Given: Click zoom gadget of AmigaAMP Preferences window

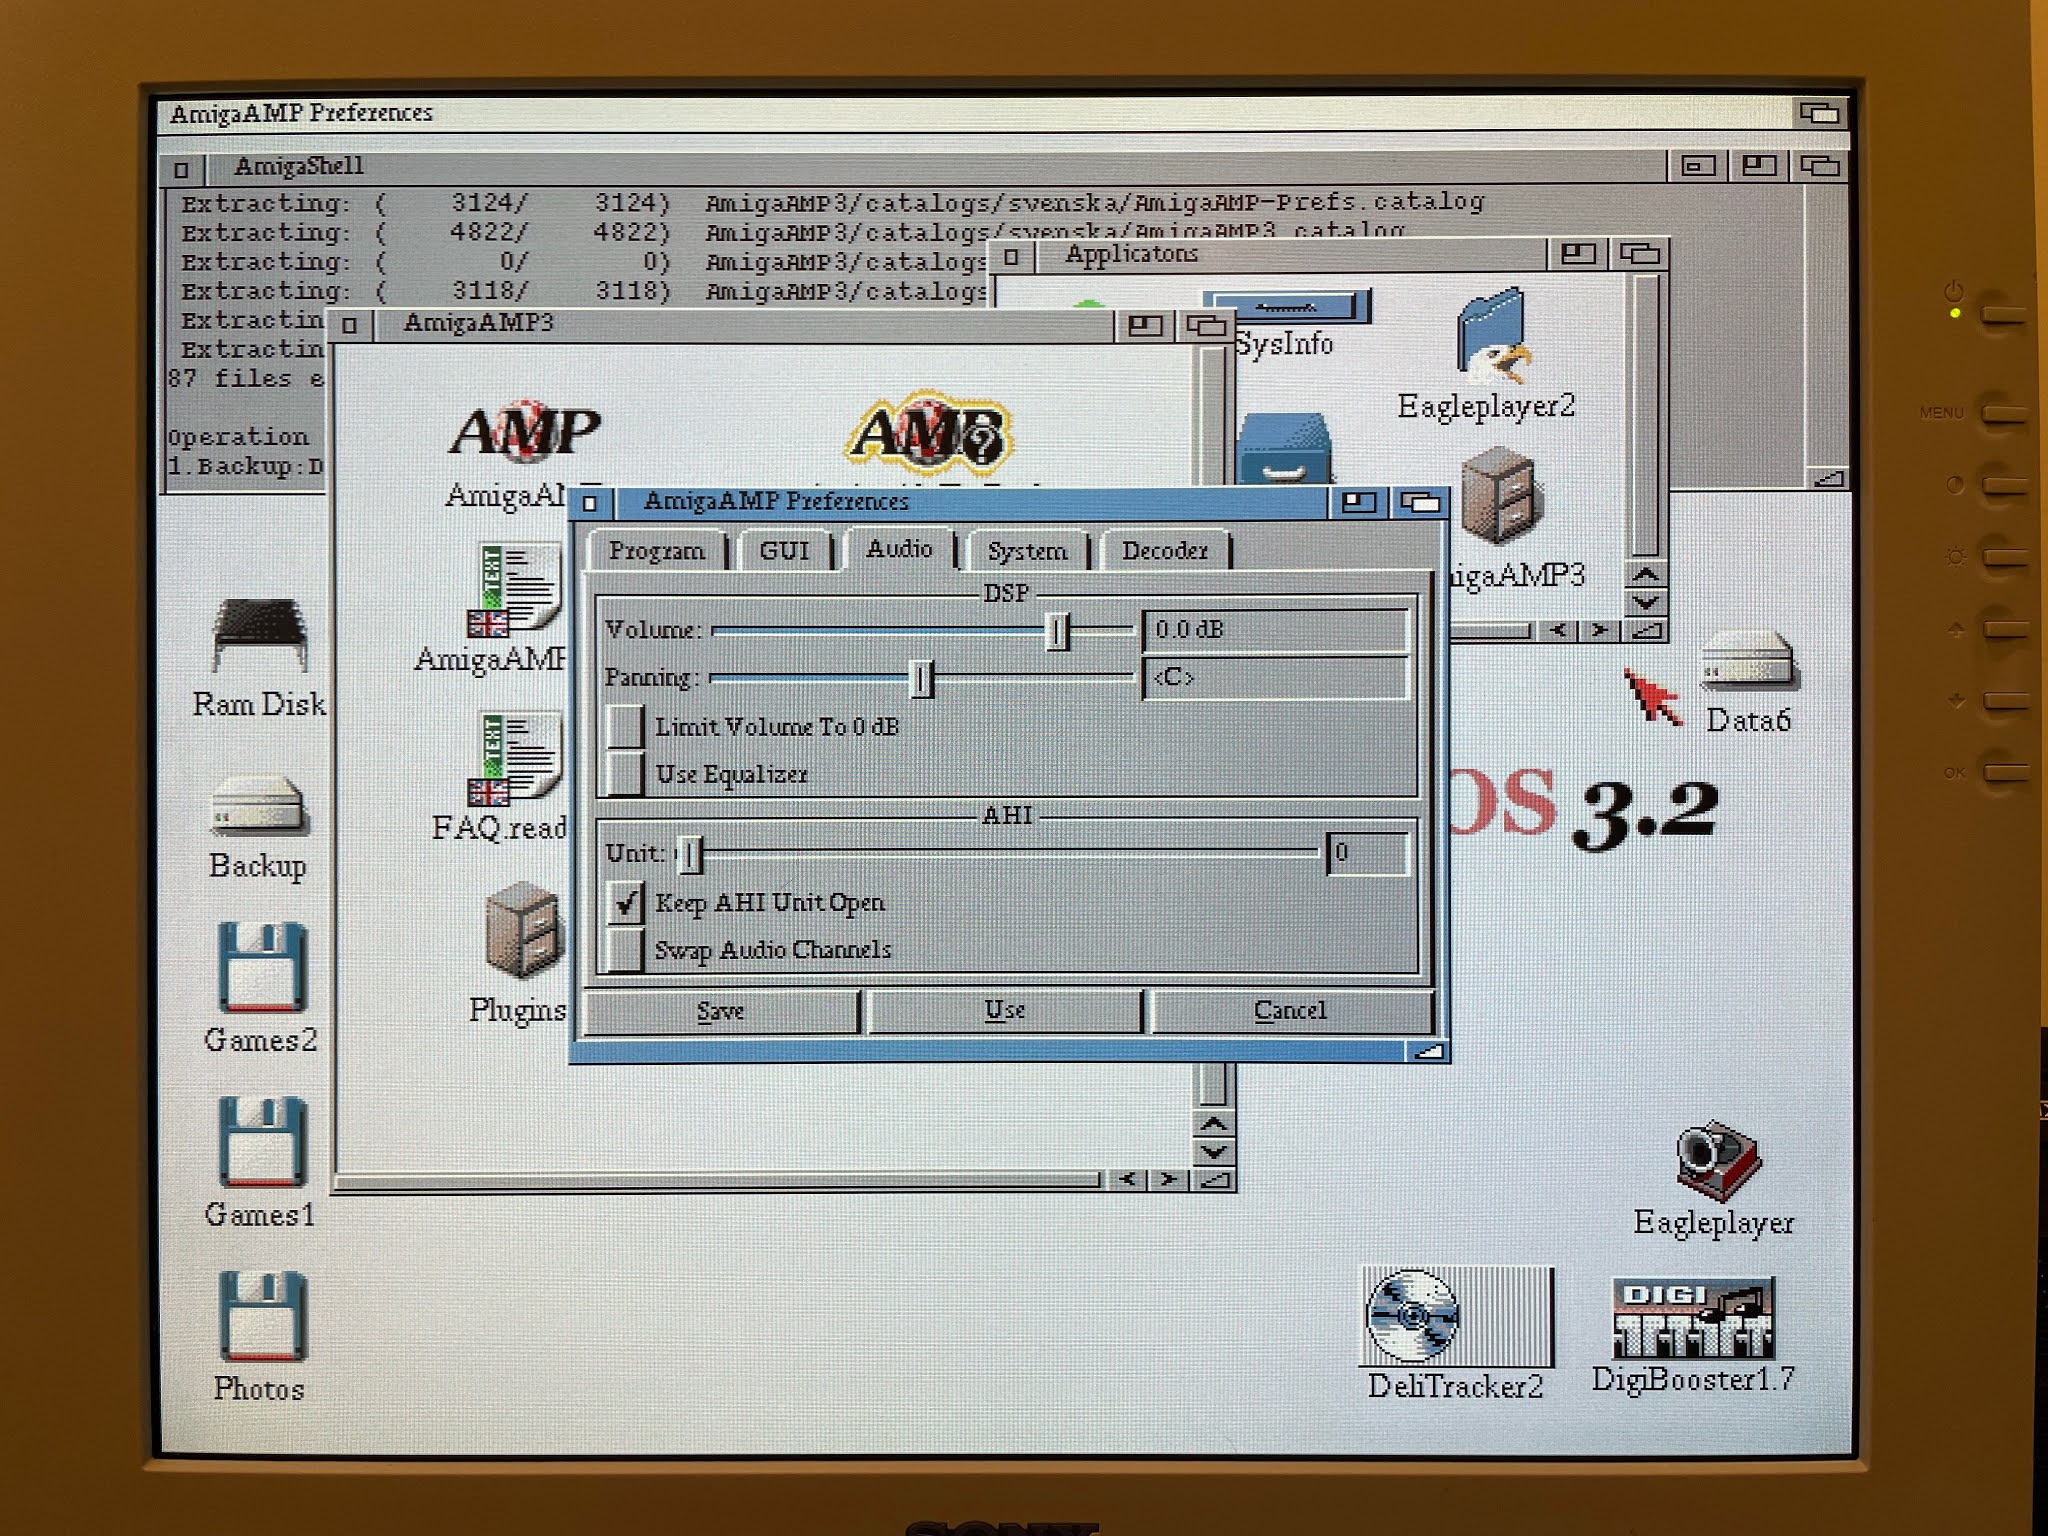Looking at the screenshot, I should pos(1358,502).
